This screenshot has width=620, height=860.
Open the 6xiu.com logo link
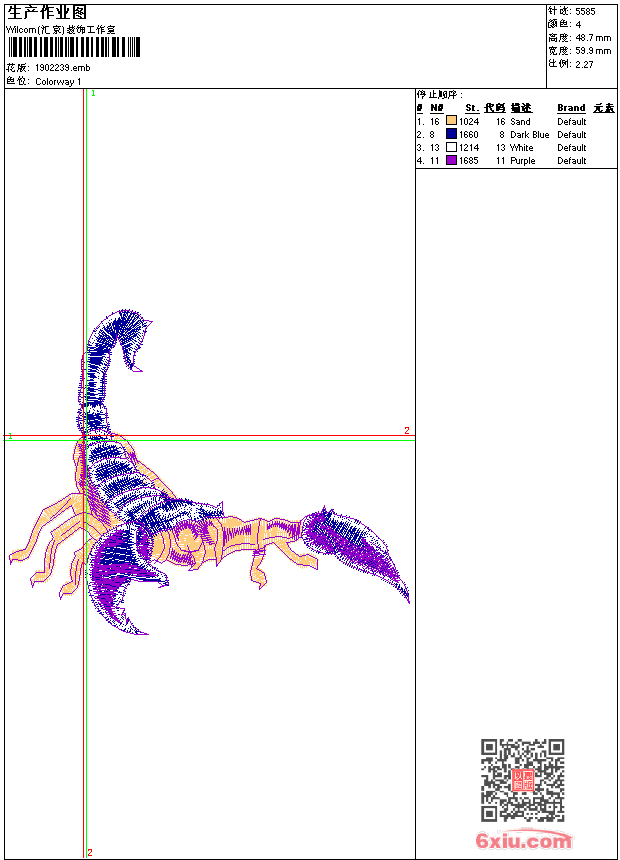tap(523, 840)
